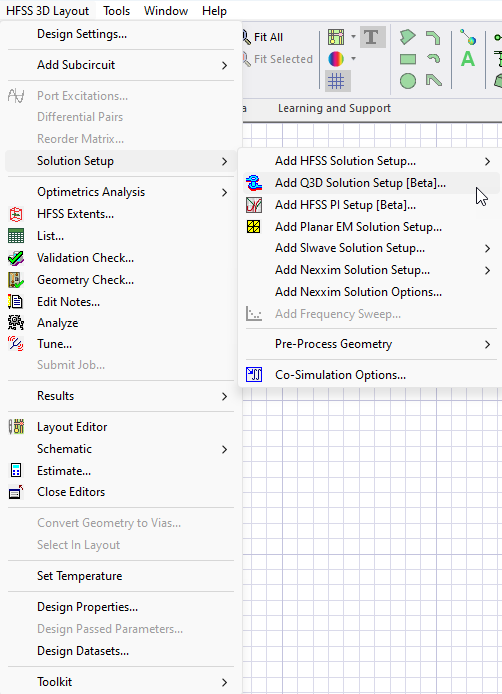Viewport: 502px width, 694px height.
Task: Click the Add Planar EM Solution Setup... text
Action: (x=358, y=227)
